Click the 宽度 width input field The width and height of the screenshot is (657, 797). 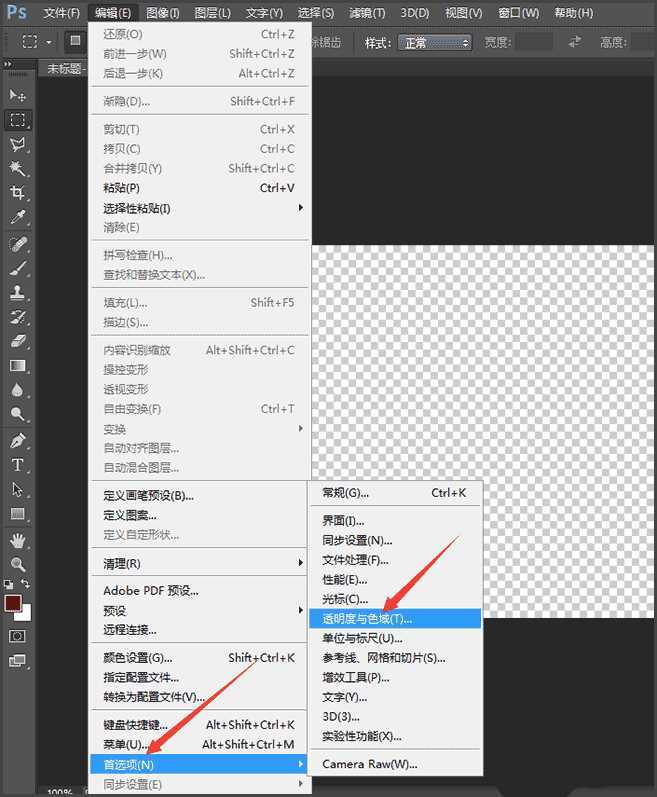coord(534,42)
